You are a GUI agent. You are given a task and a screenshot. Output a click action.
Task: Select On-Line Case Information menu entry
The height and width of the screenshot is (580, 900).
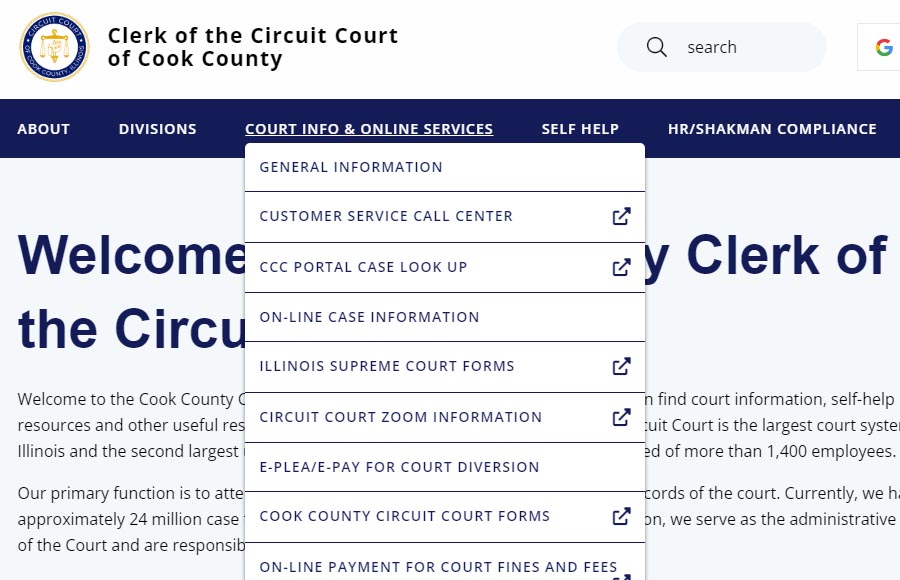[x=445, y=317]
